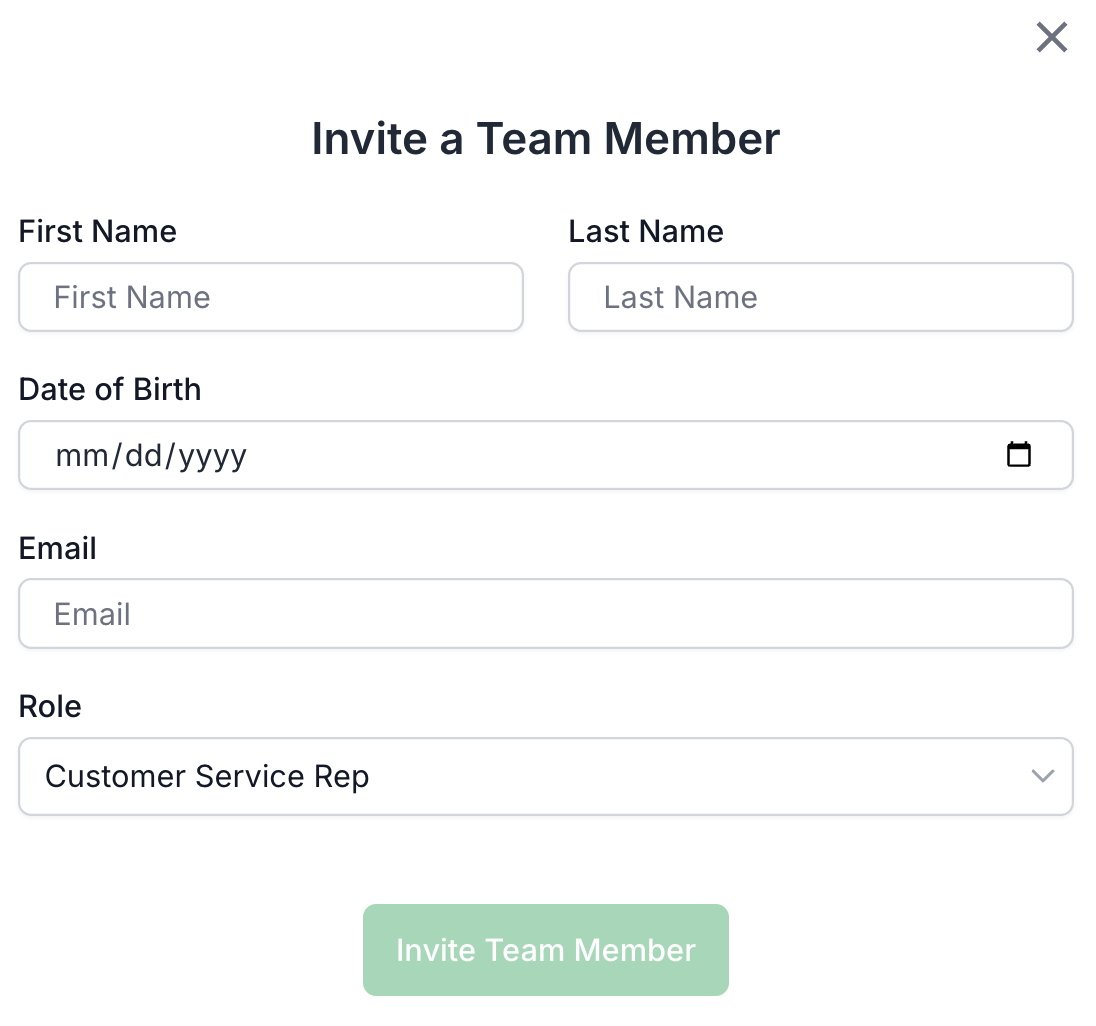1096x1026 pixels.
Task: Dismiss the dialog with the X icon
Action: tap(1051, 37)
